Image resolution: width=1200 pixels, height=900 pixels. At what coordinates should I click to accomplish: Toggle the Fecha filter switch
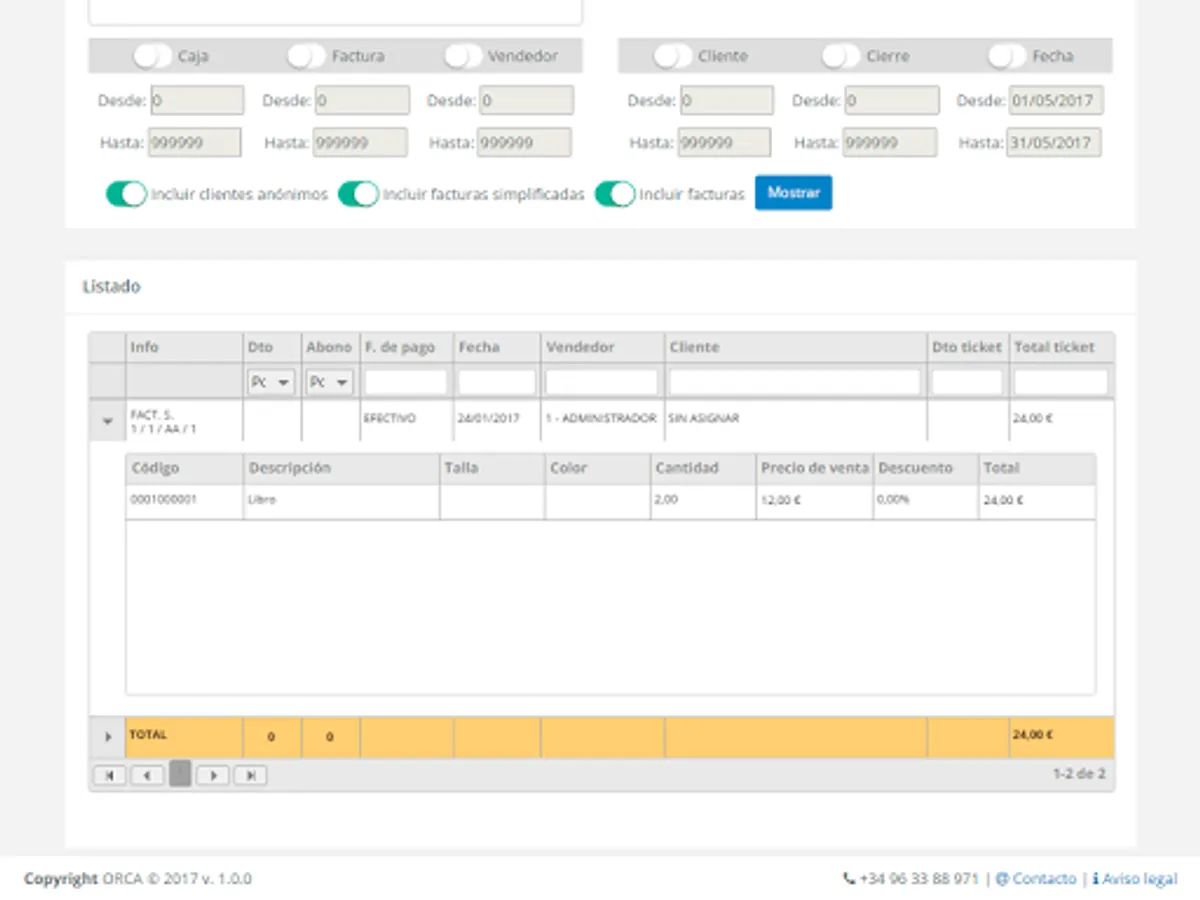click(1007, 56)
